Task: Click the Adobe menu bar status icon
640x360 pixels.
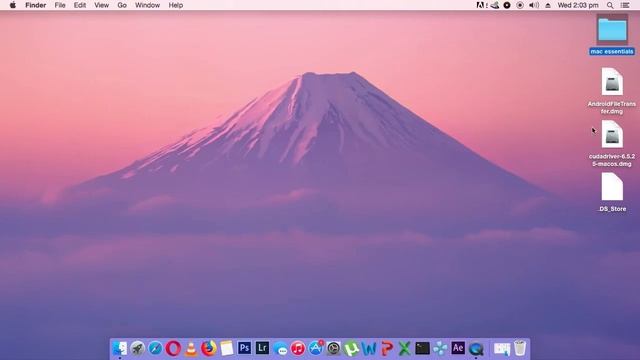Action: [x=482, y=5]
